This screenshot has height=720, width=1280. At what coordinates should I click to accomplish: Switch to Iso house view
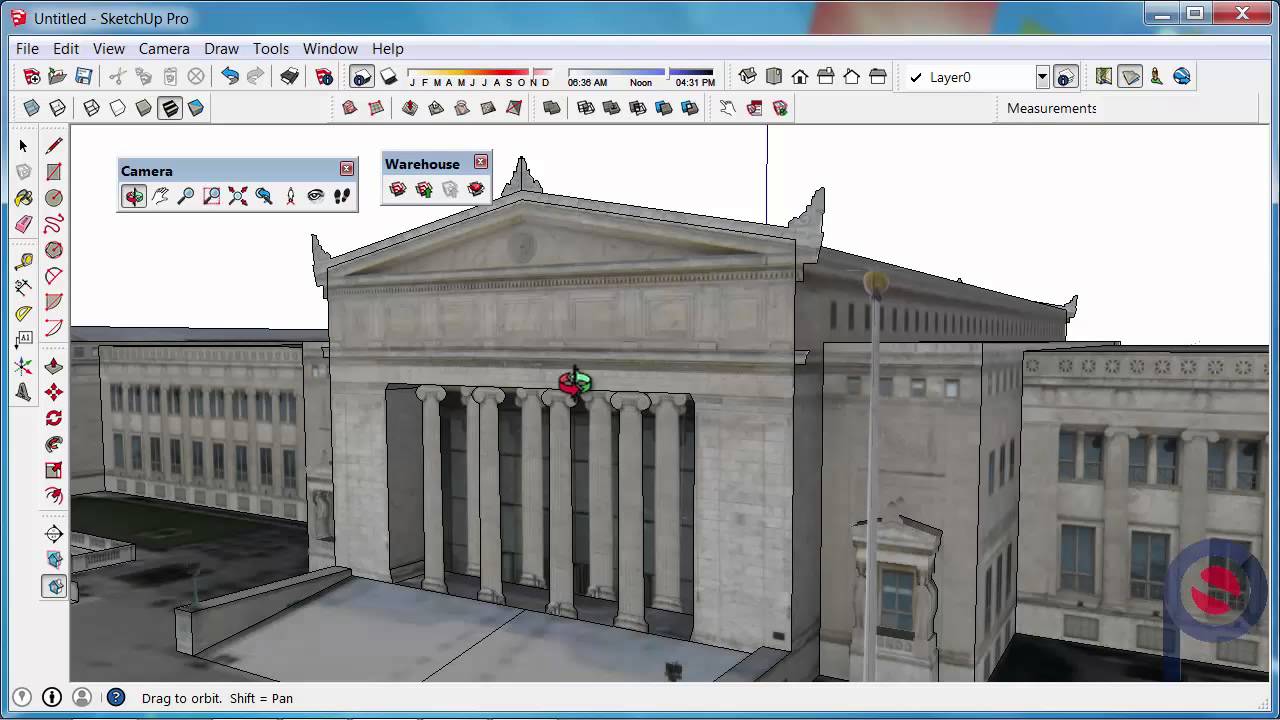pyautogui.click(x=748, y=76)
